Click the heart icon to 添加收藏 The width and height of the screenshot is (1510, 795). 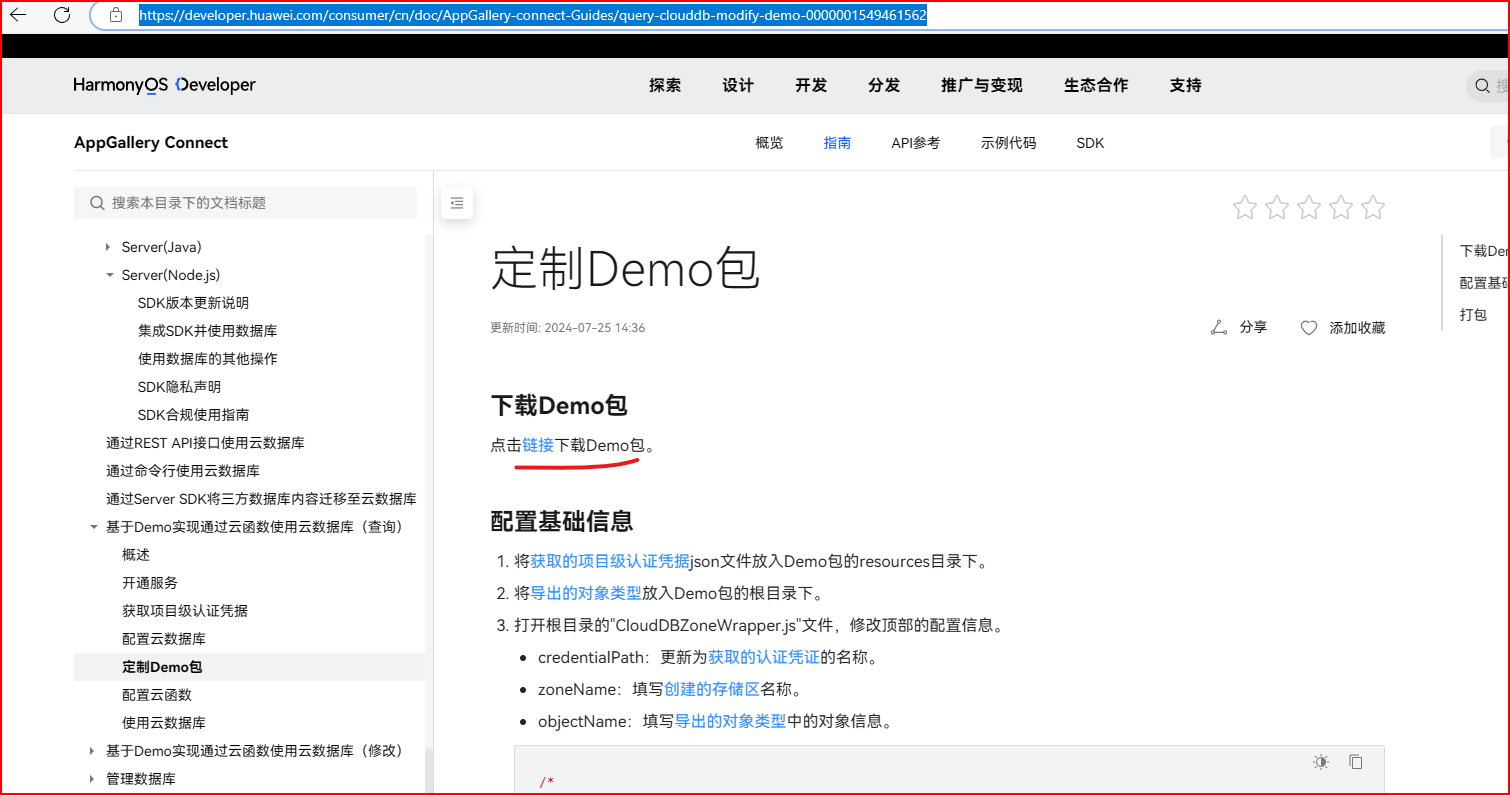[1309, 328]
